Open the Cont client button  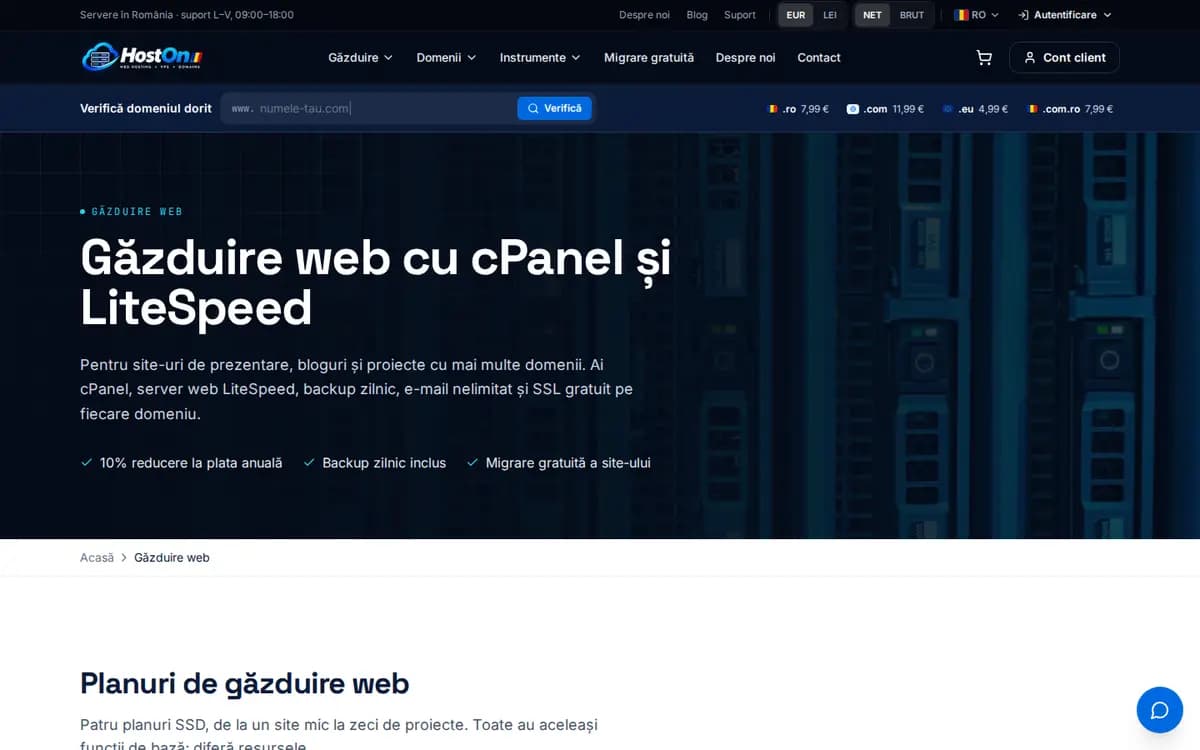[x=1064, y=58]
